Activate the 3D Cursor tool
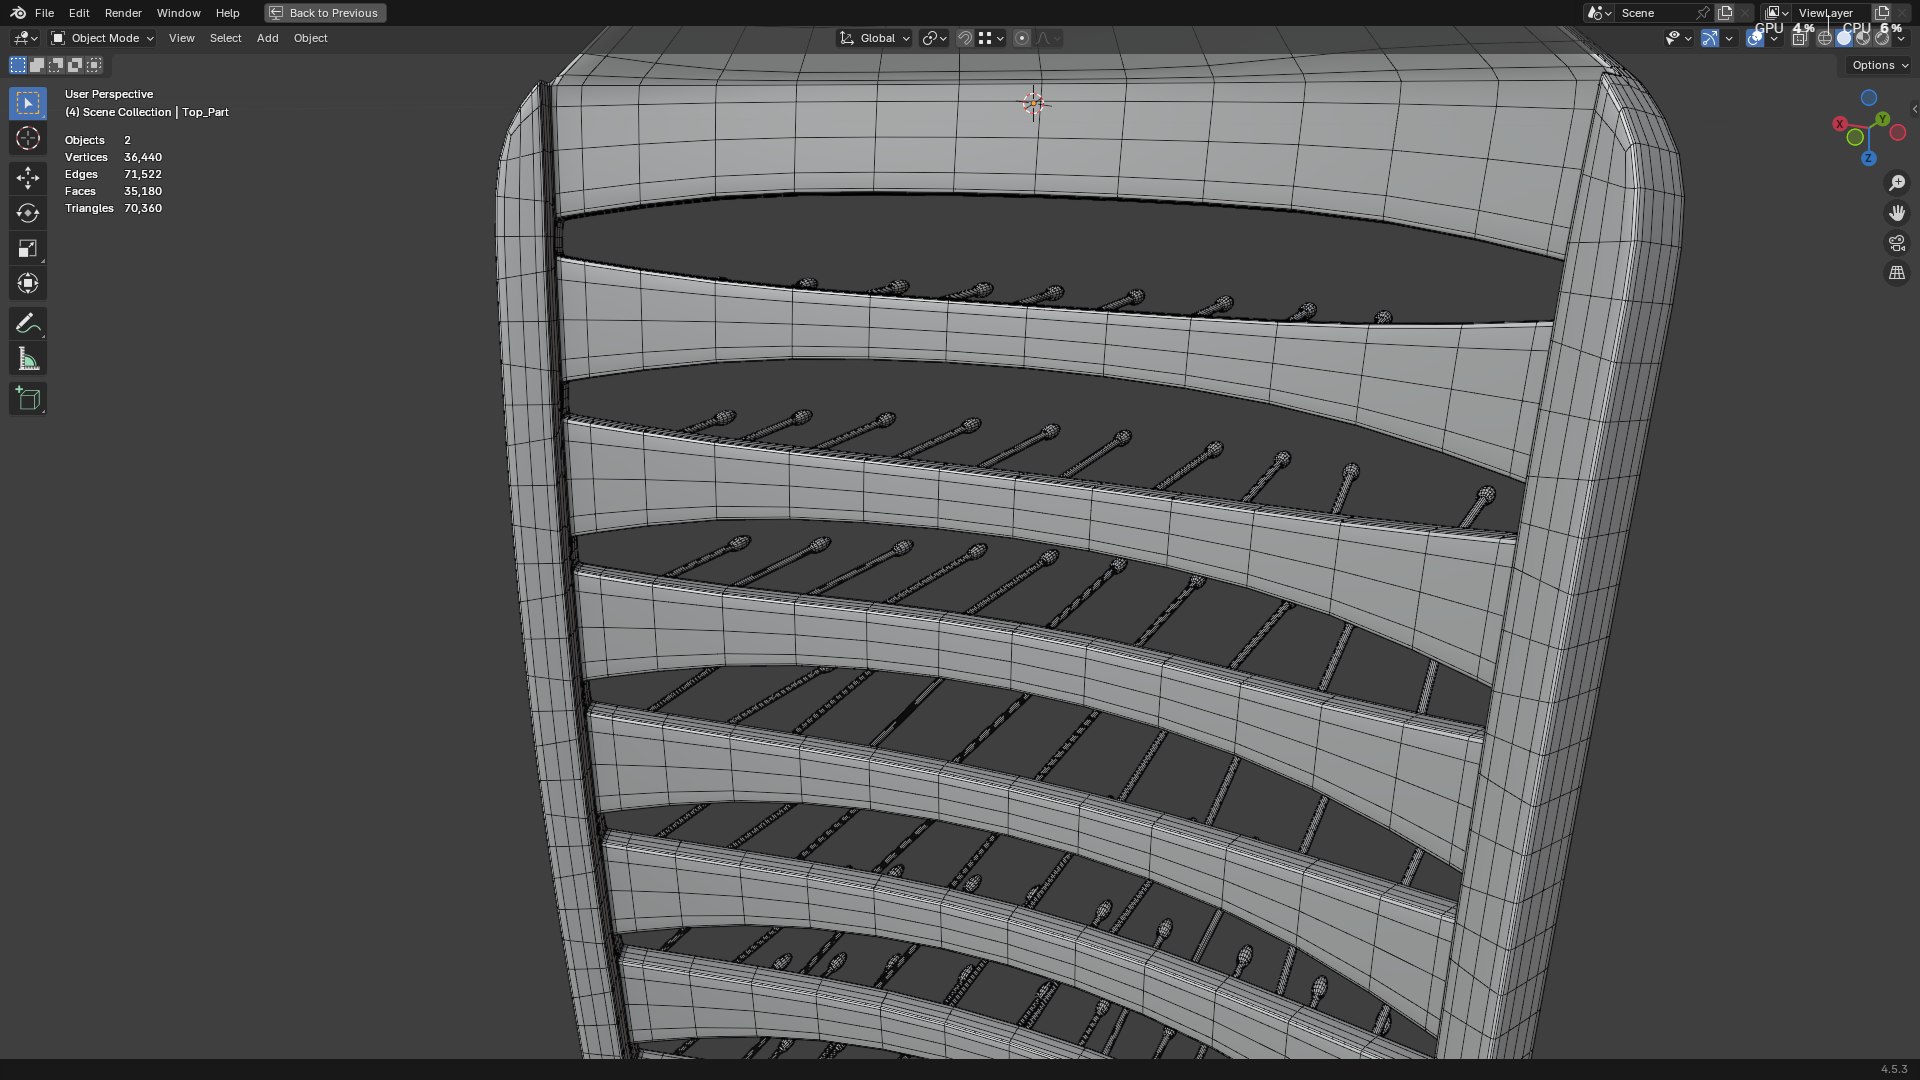This screenshot has width=1920, height=1080. (x=28, y=138)
